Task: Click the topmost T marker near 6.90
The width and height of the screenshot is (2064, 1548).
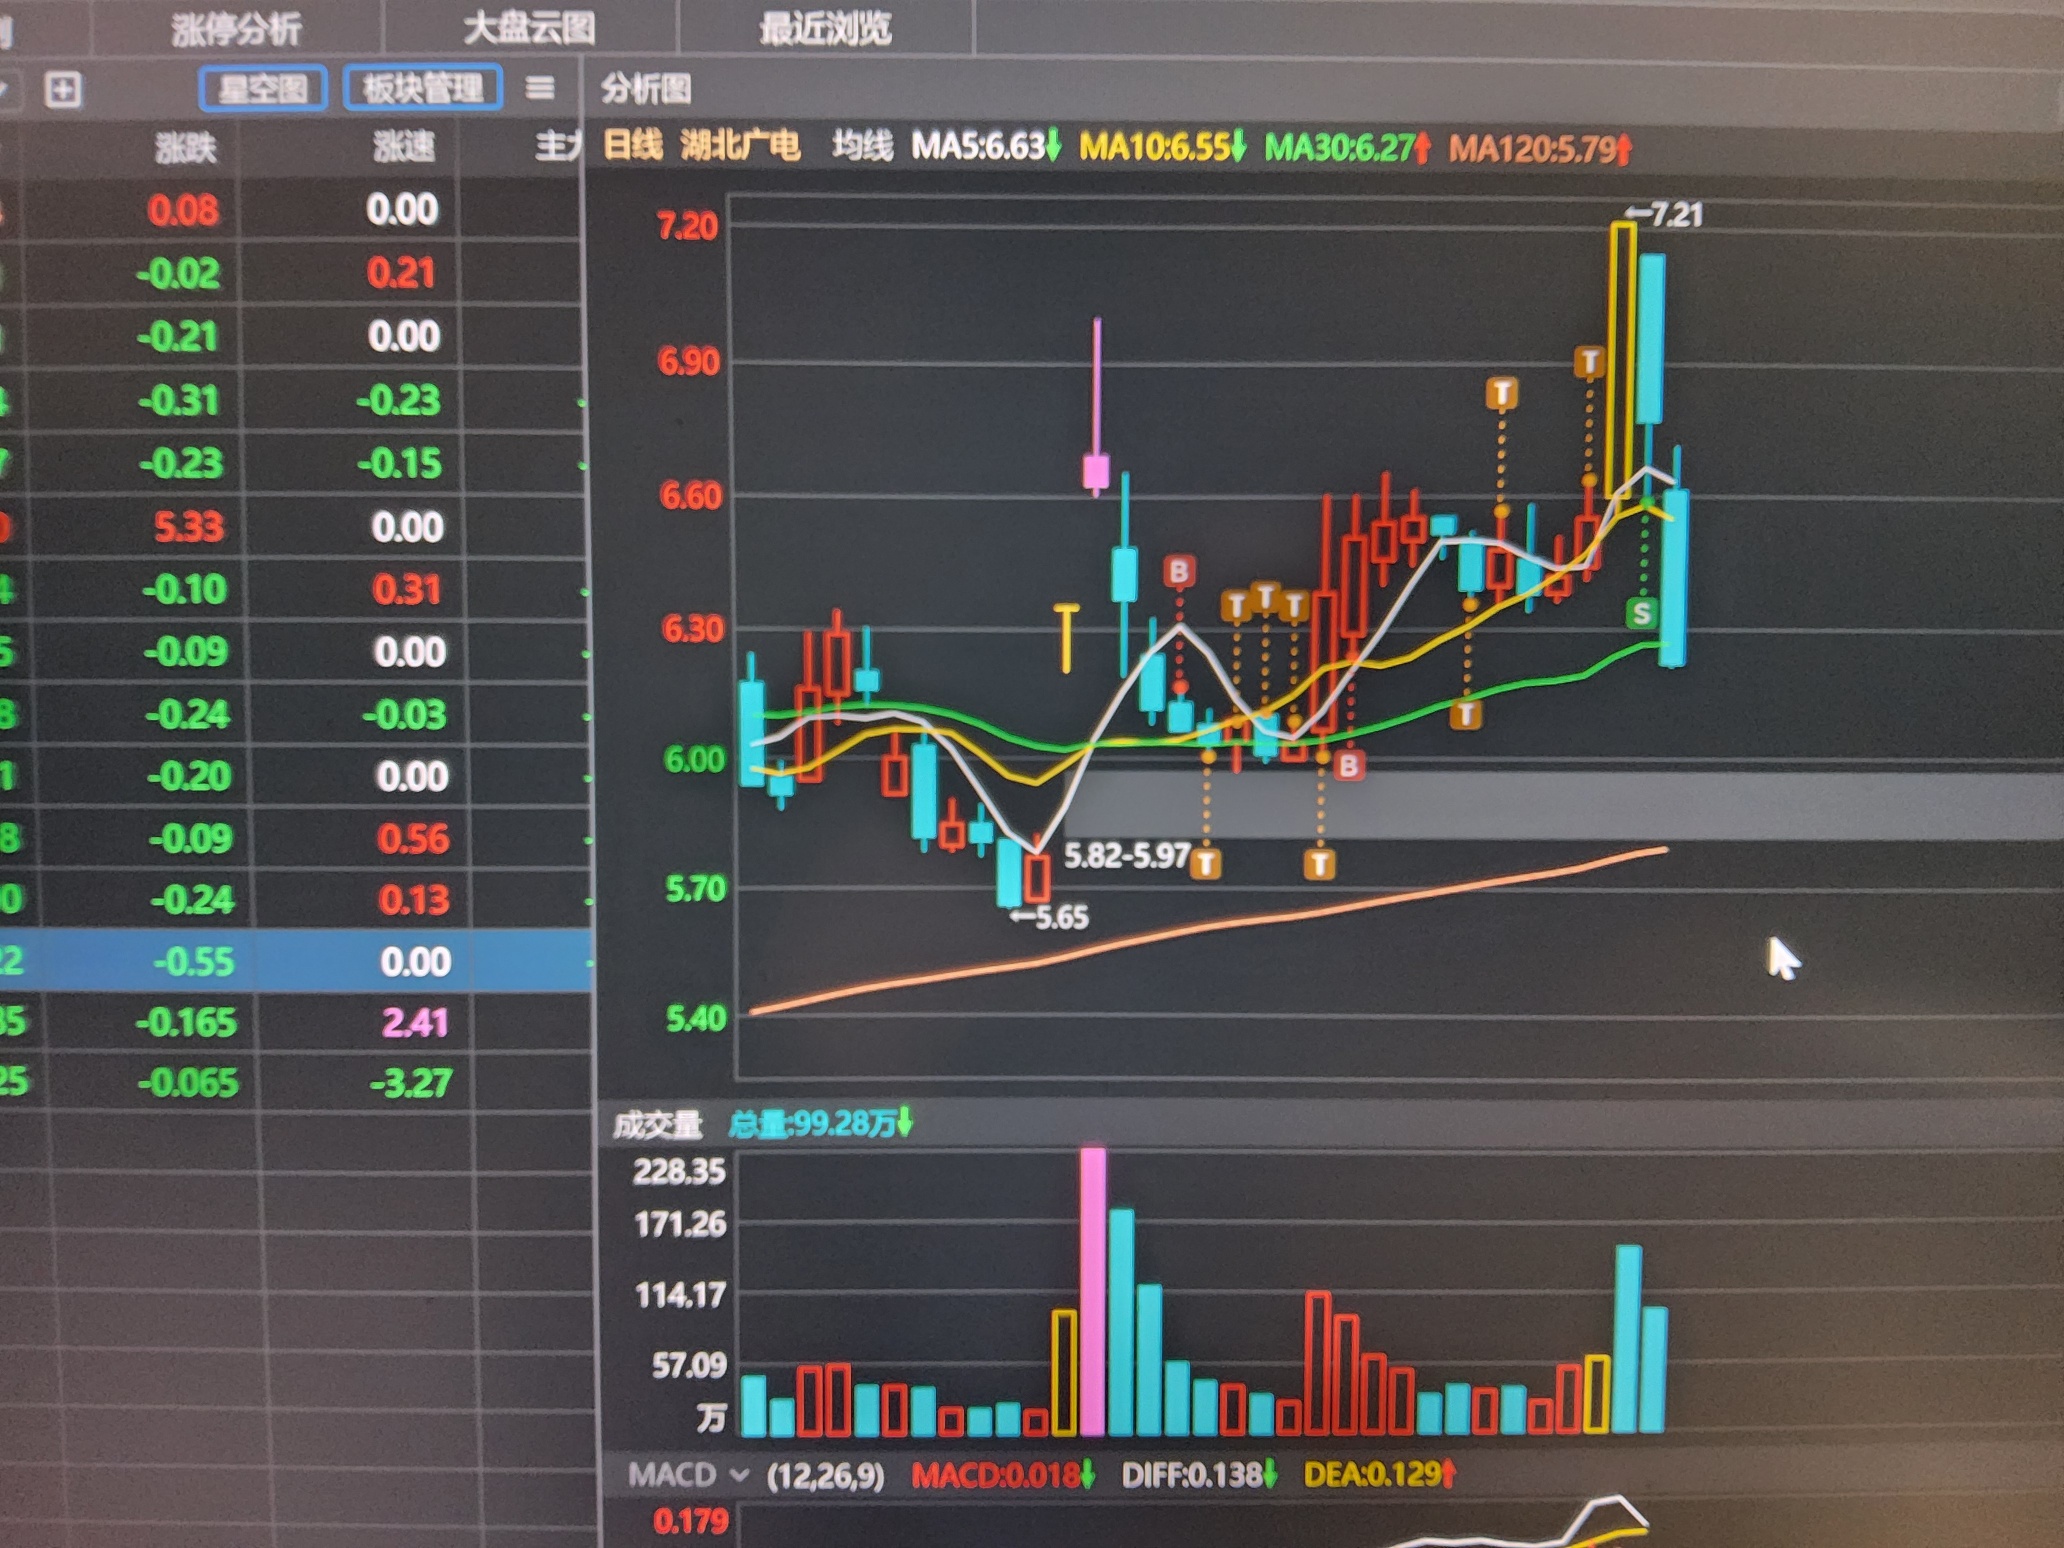Action: tap(1589, 362)
